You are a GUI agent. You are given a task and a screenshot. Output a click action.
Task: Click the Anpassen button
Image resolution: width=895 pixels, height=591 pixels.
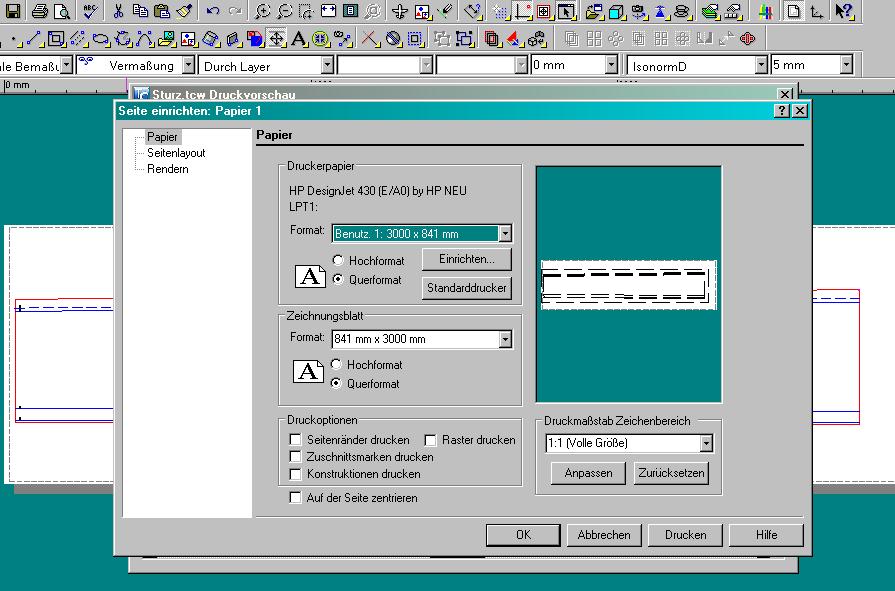coord(588,473)
